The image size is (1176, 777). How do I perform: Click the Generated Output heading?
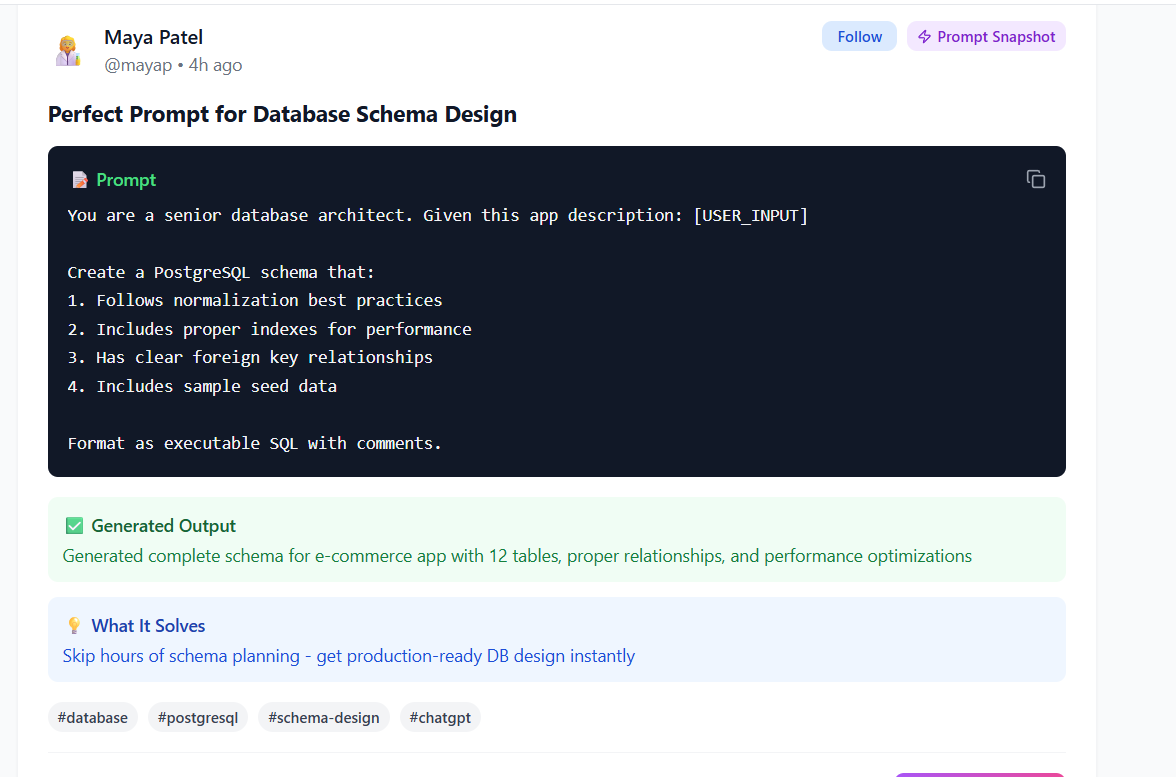click(163, 526)
